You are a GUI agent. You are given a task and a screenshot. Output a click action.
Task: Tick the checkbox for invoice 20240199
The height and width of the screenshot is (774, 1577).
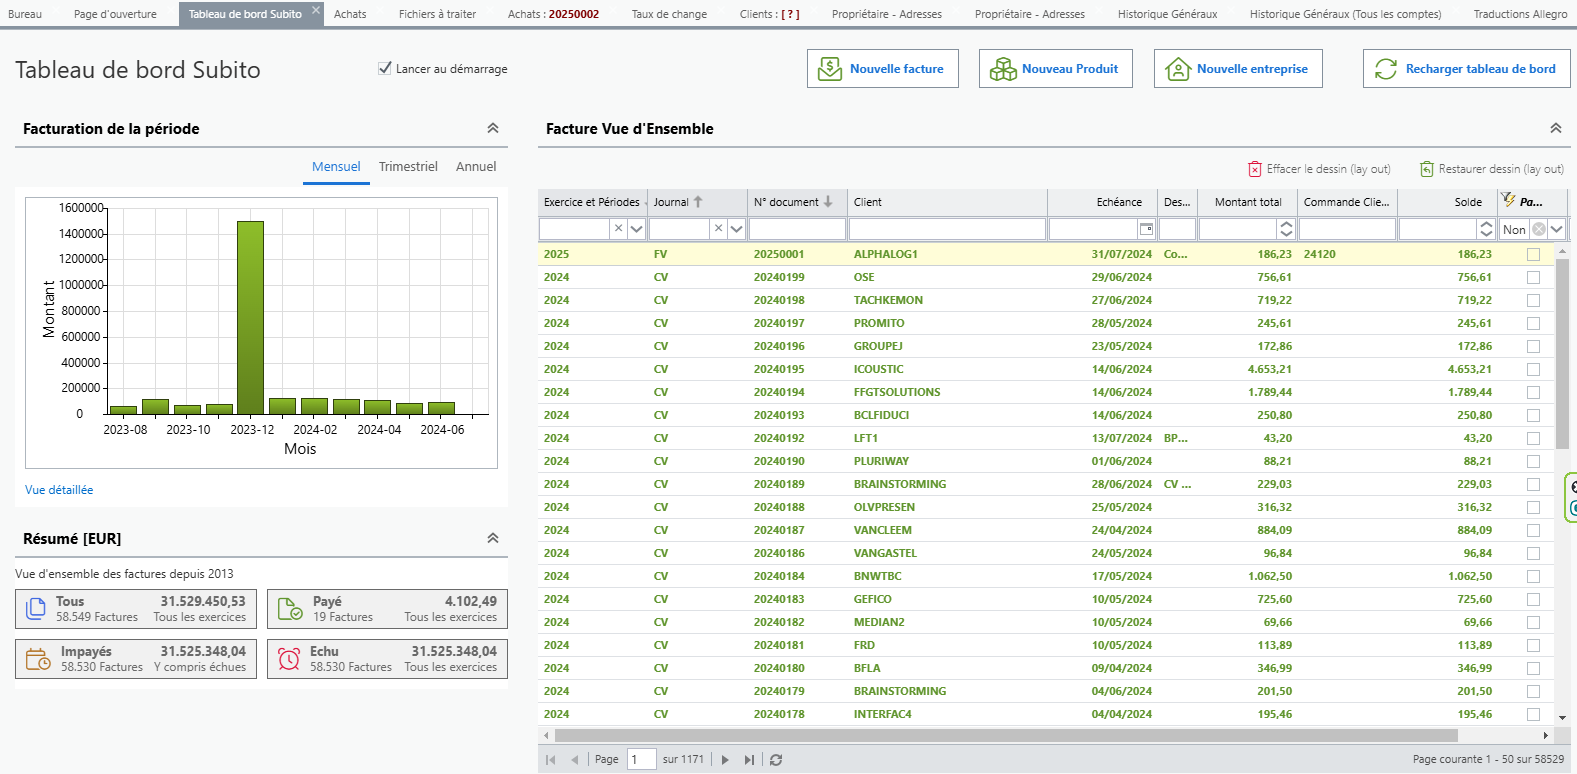tap(1533, 277)
